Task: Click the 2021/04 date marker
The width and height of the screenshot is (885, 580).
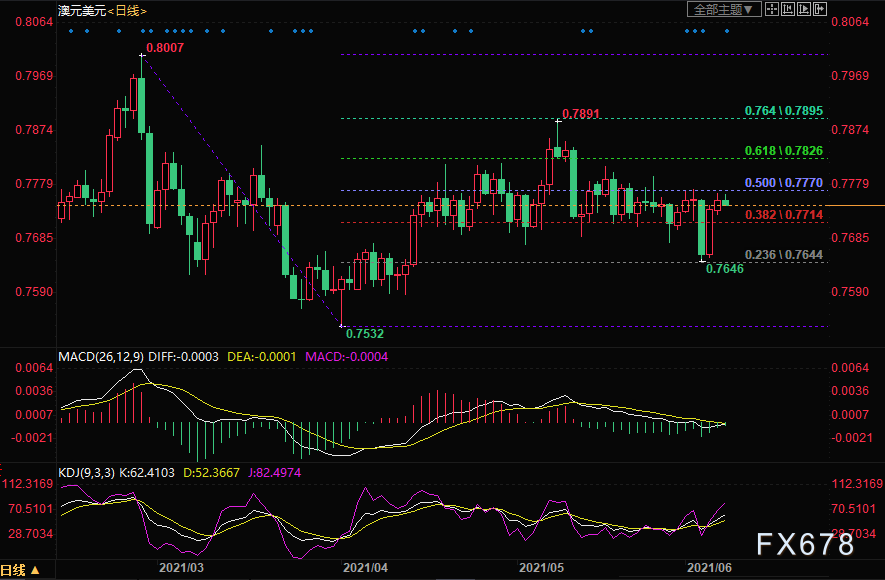Action: tap(365, 568)
